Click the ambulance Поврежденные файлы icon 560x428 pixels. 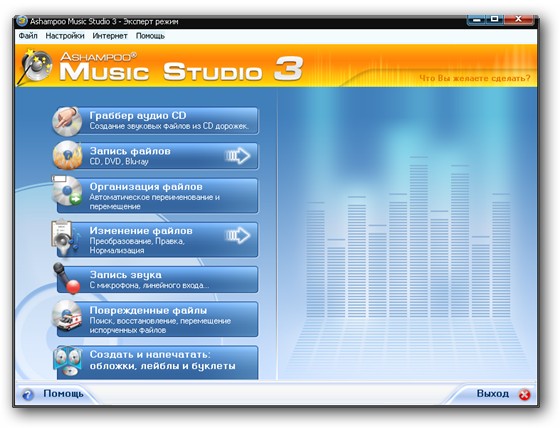coord(67,316)
